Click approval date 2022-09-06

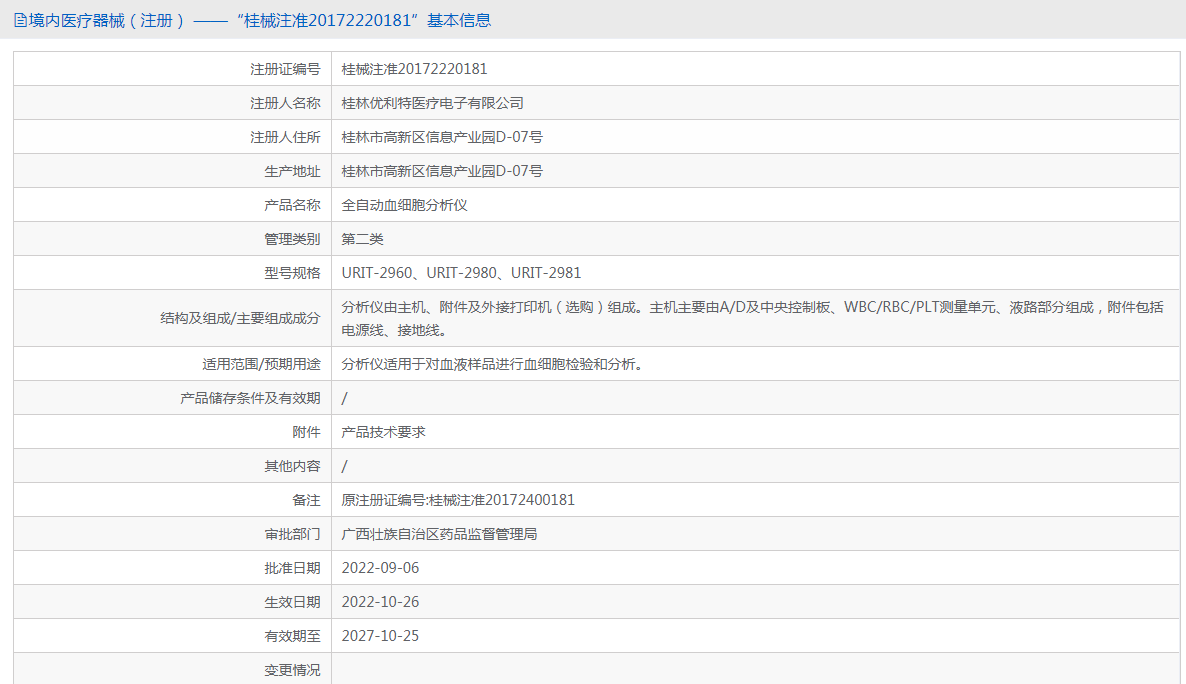click(x=380, y=568)
